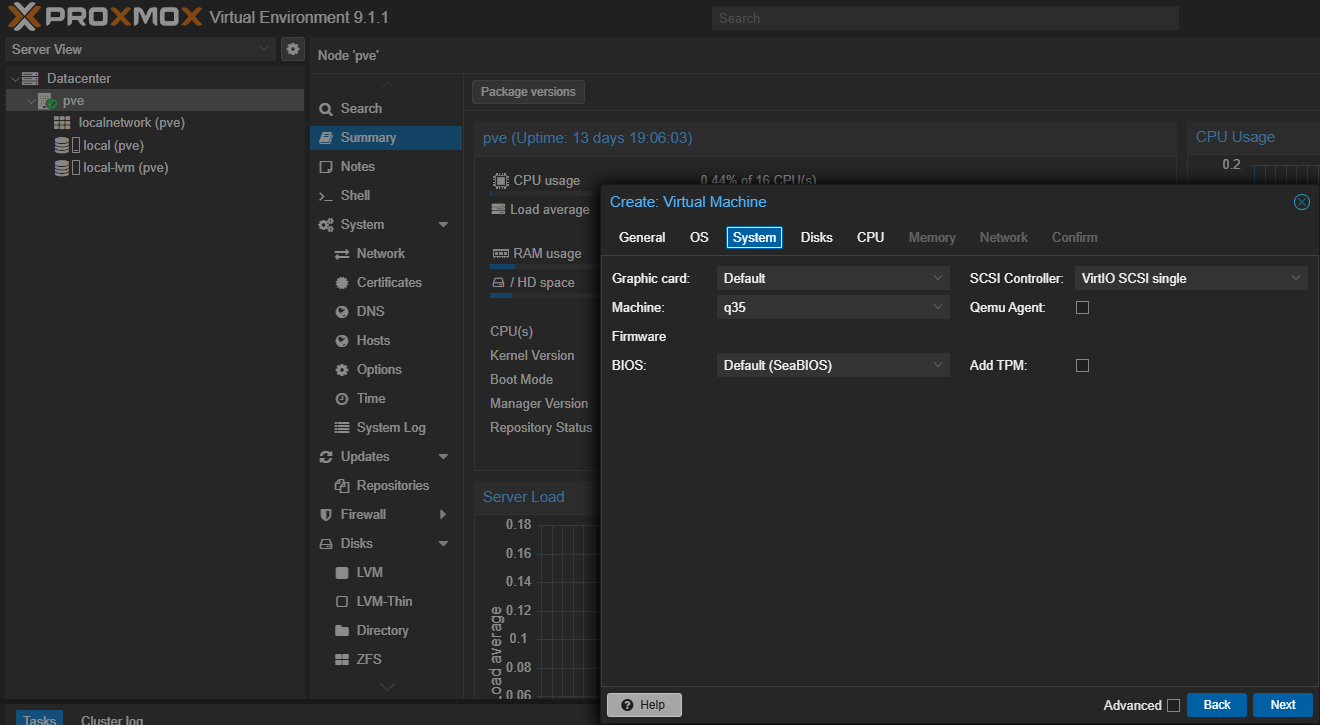Toggle the Advanced checkbox

pyautogui.click(x=1173, y=705)
